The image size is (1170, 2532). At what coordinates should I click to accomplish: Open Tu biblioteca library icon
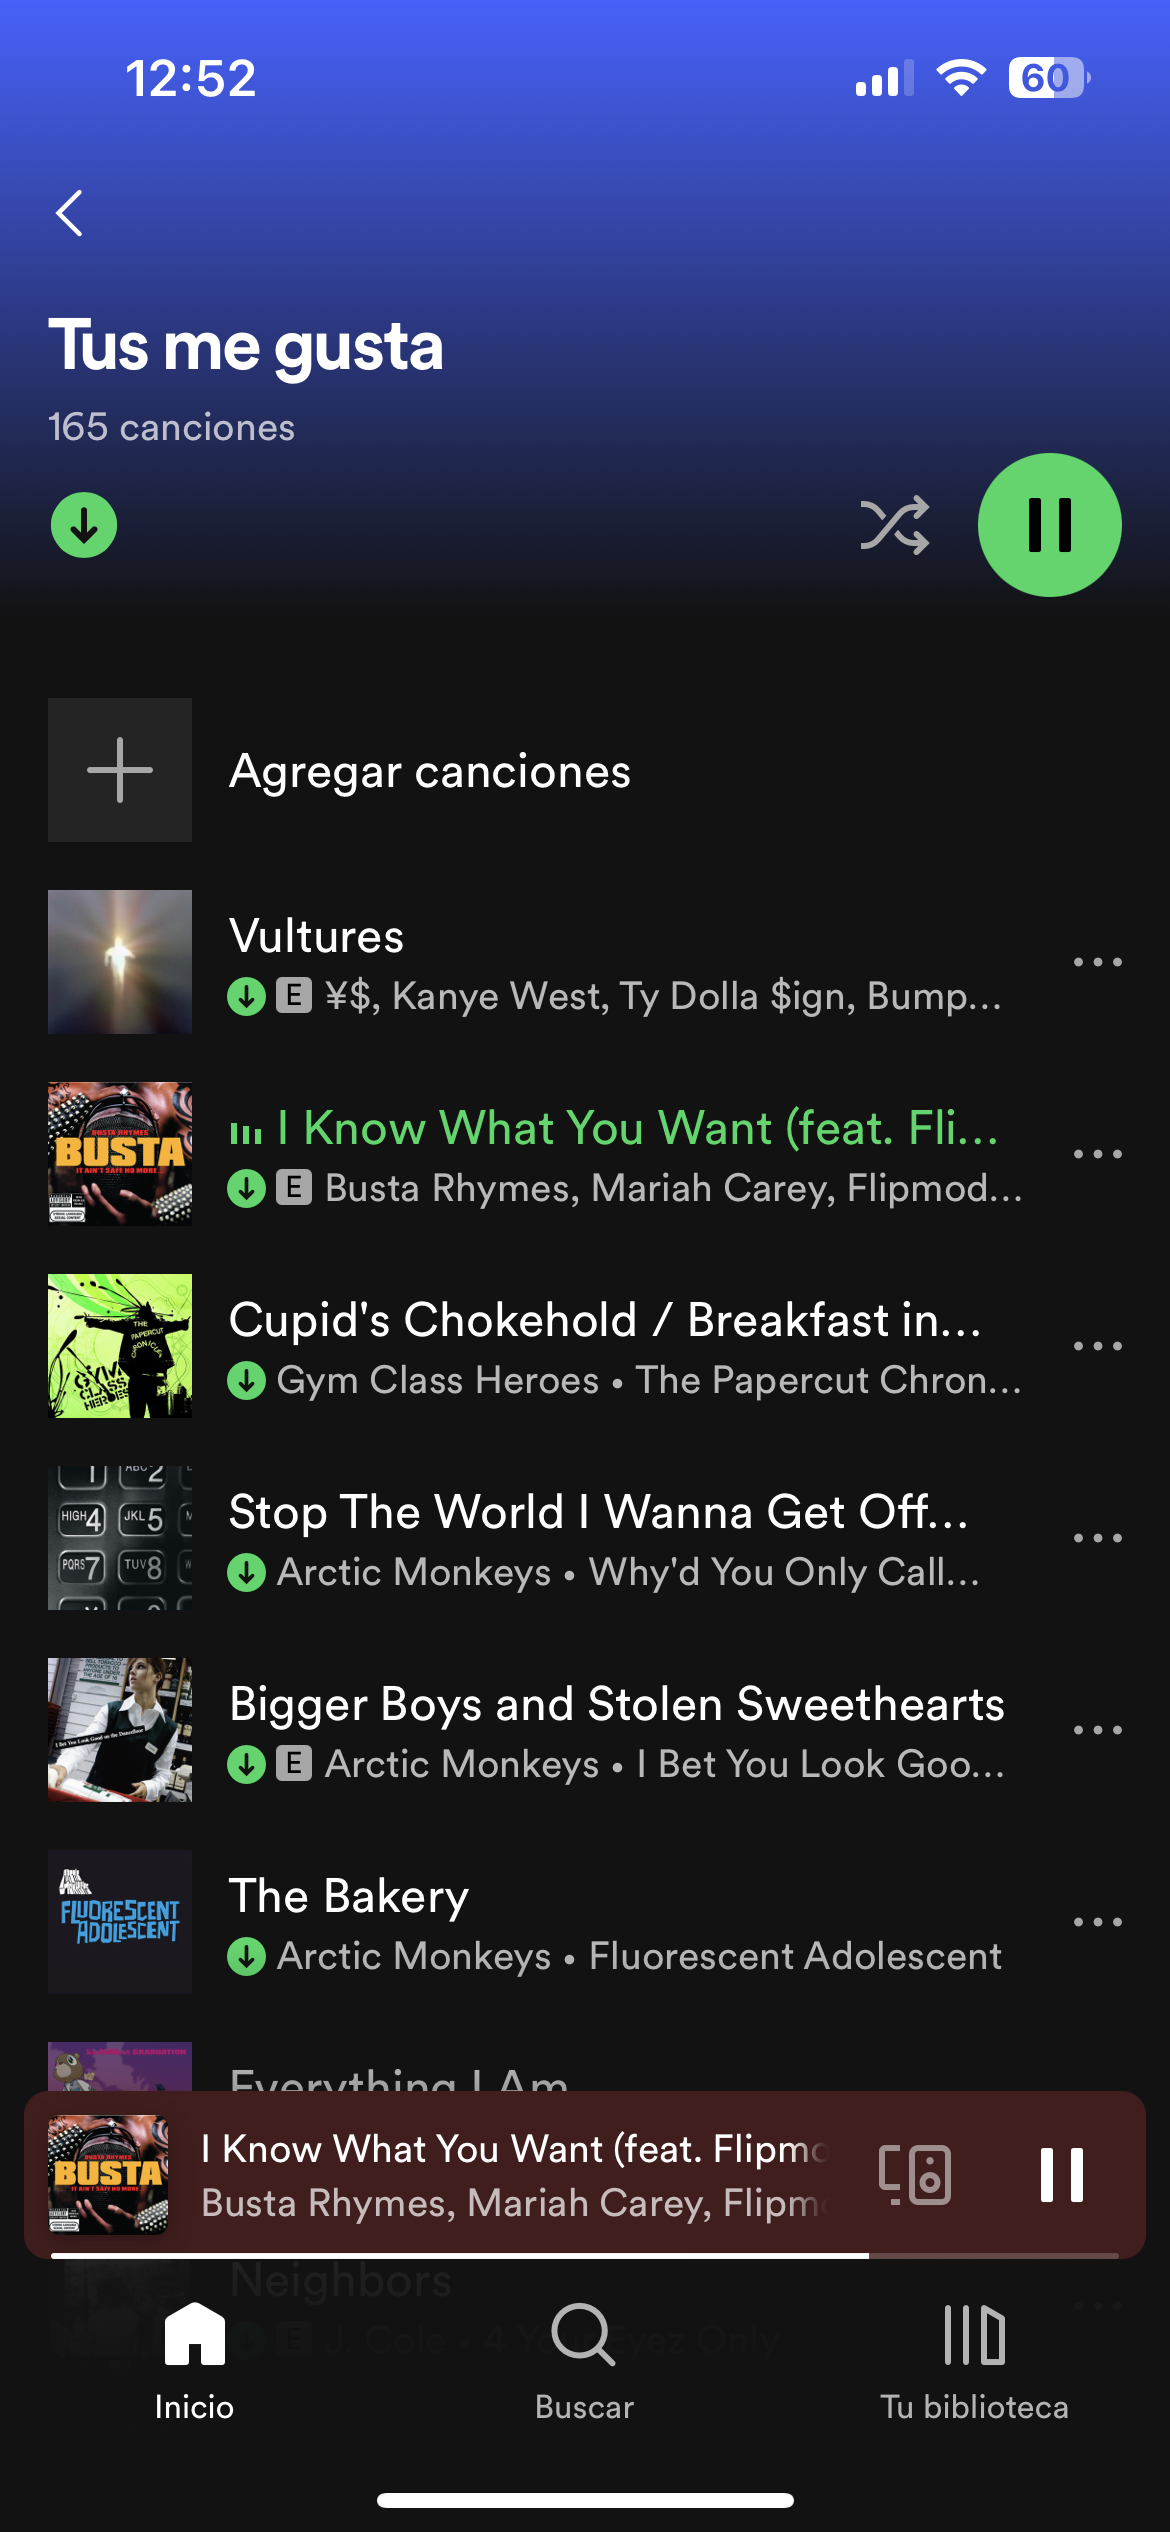974,2335
